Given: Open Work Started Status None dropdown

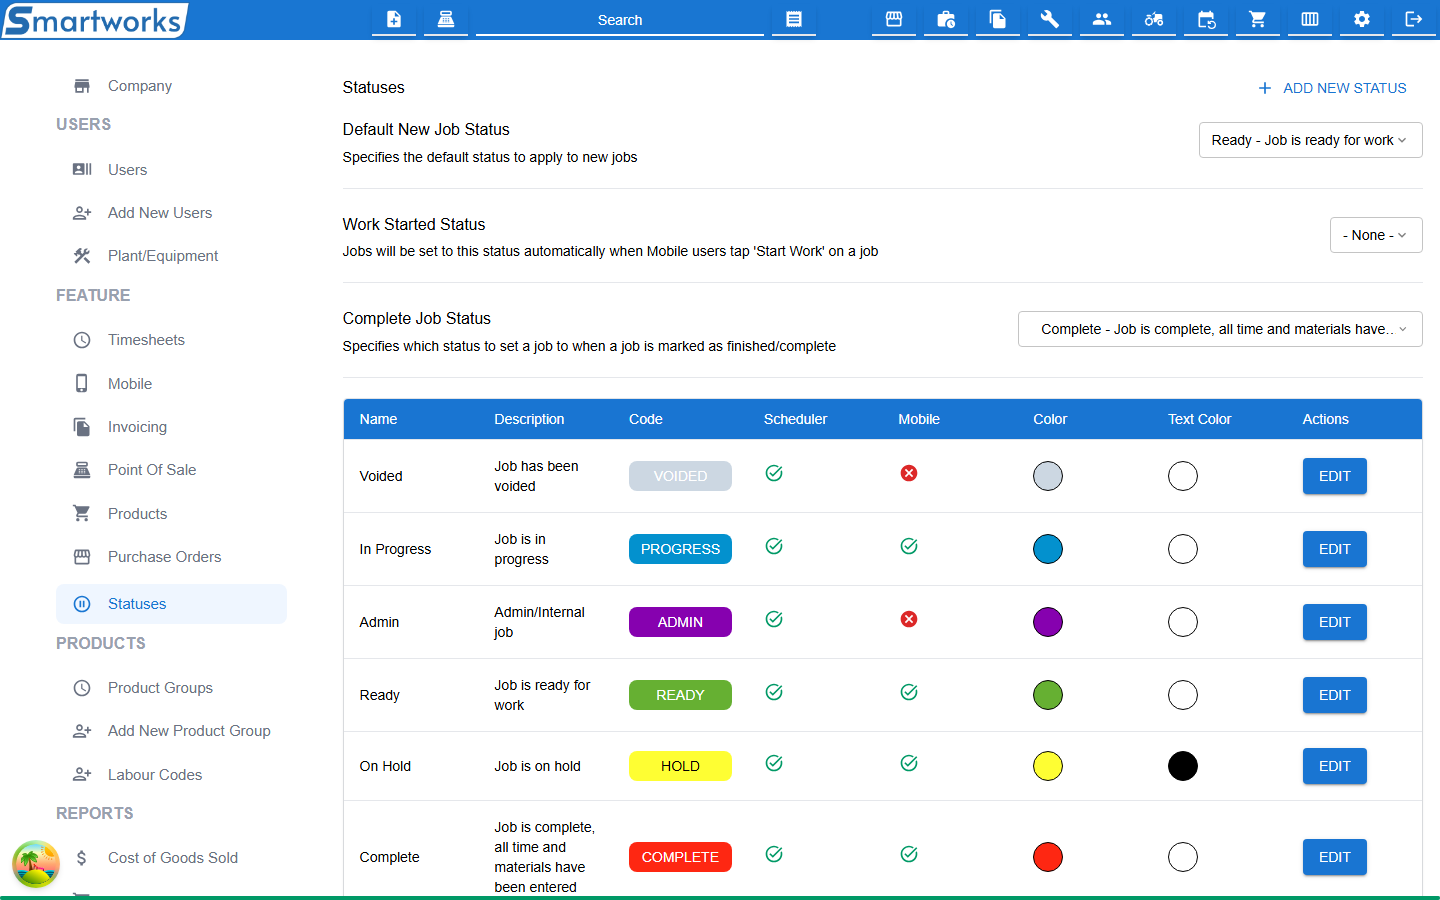Looking at the screenshot, I should tap(1376, 235).
